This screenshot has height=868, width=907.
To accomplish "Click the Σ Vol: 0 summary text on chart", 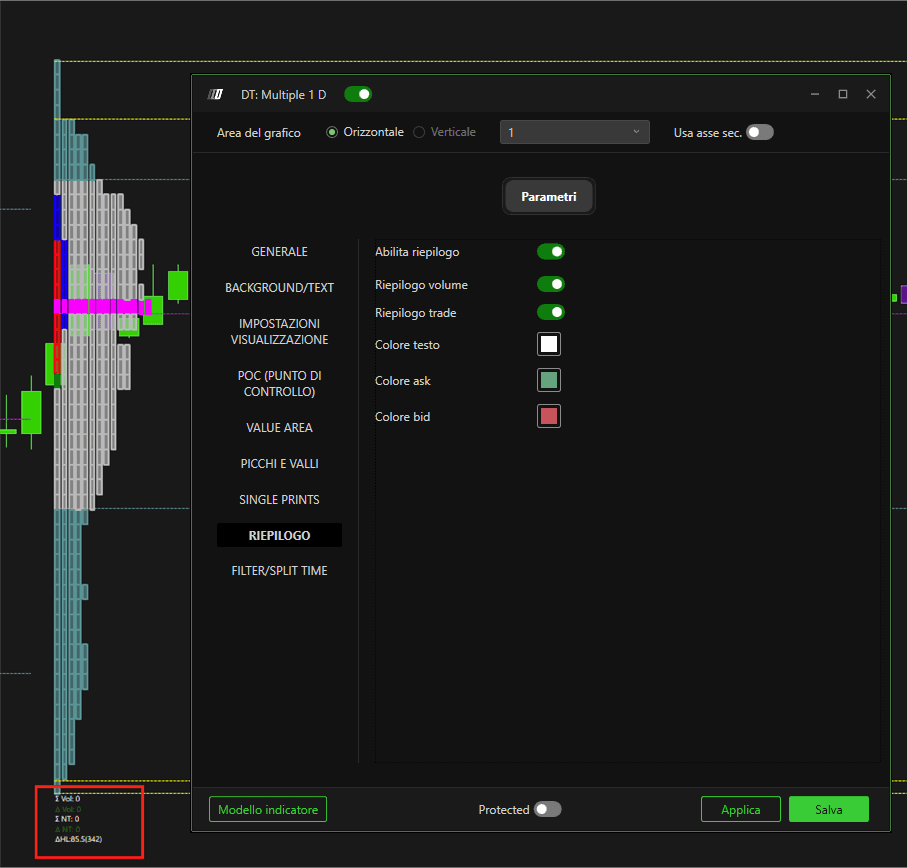I will 67,799.
